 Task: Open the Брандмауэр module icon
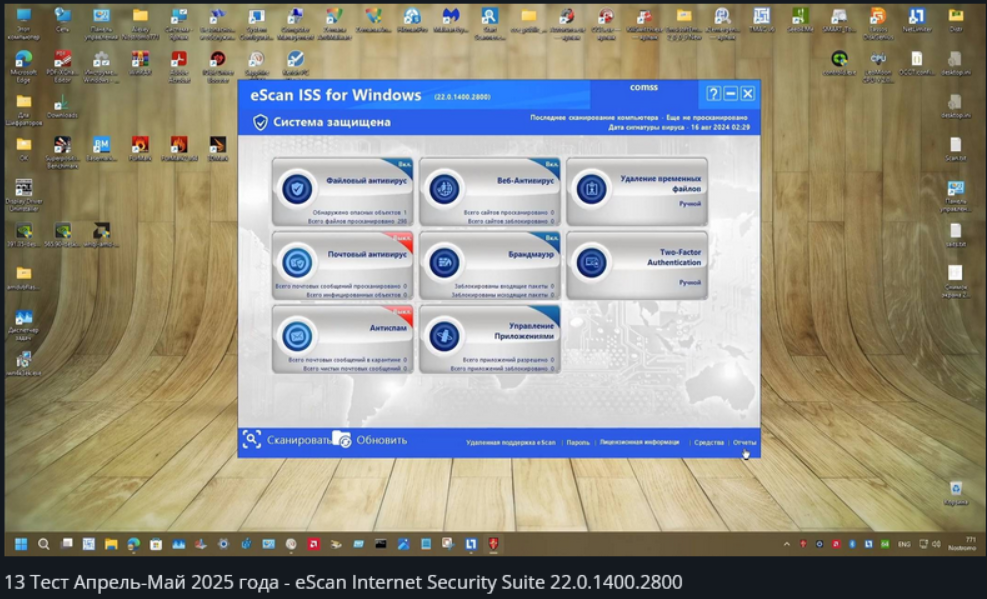click(444, 262)
